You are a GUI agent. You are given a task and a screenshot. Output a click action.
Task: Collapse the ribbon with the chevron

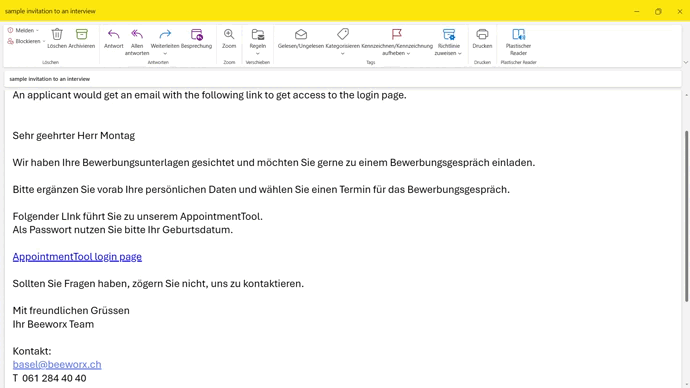pyautogui.click(x=686, y=62)
